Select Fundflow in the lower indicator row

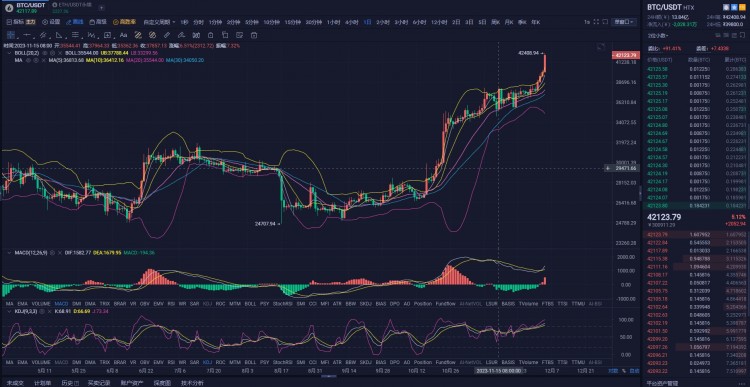point(445,362)
